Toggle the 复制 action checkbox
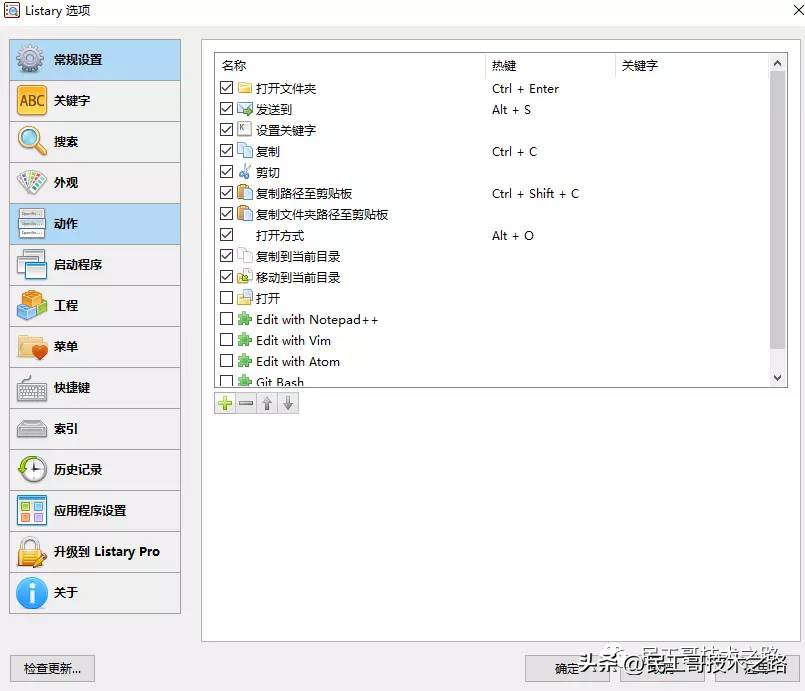This screenshot has width=805, height=691. 226,150
